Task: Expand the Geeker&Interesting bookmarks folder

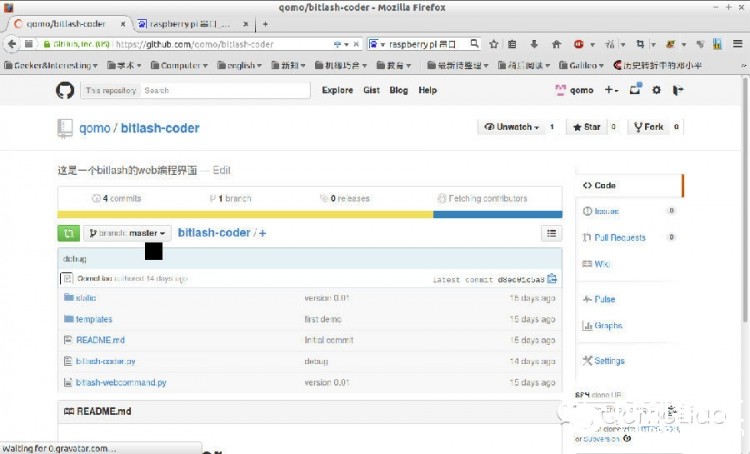Action: (50, 65)
